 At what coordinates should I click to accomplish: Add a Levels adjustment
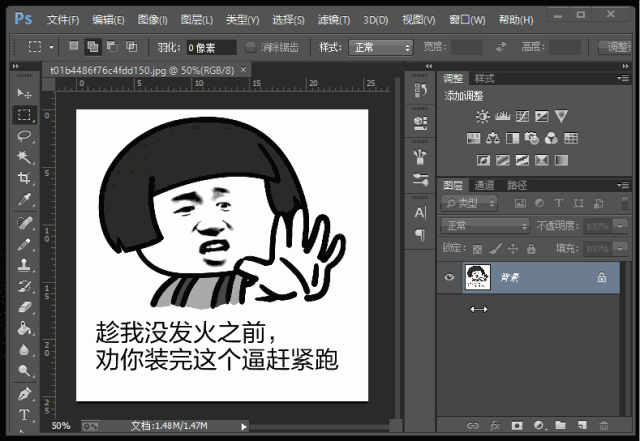click(x=502, y=116)
